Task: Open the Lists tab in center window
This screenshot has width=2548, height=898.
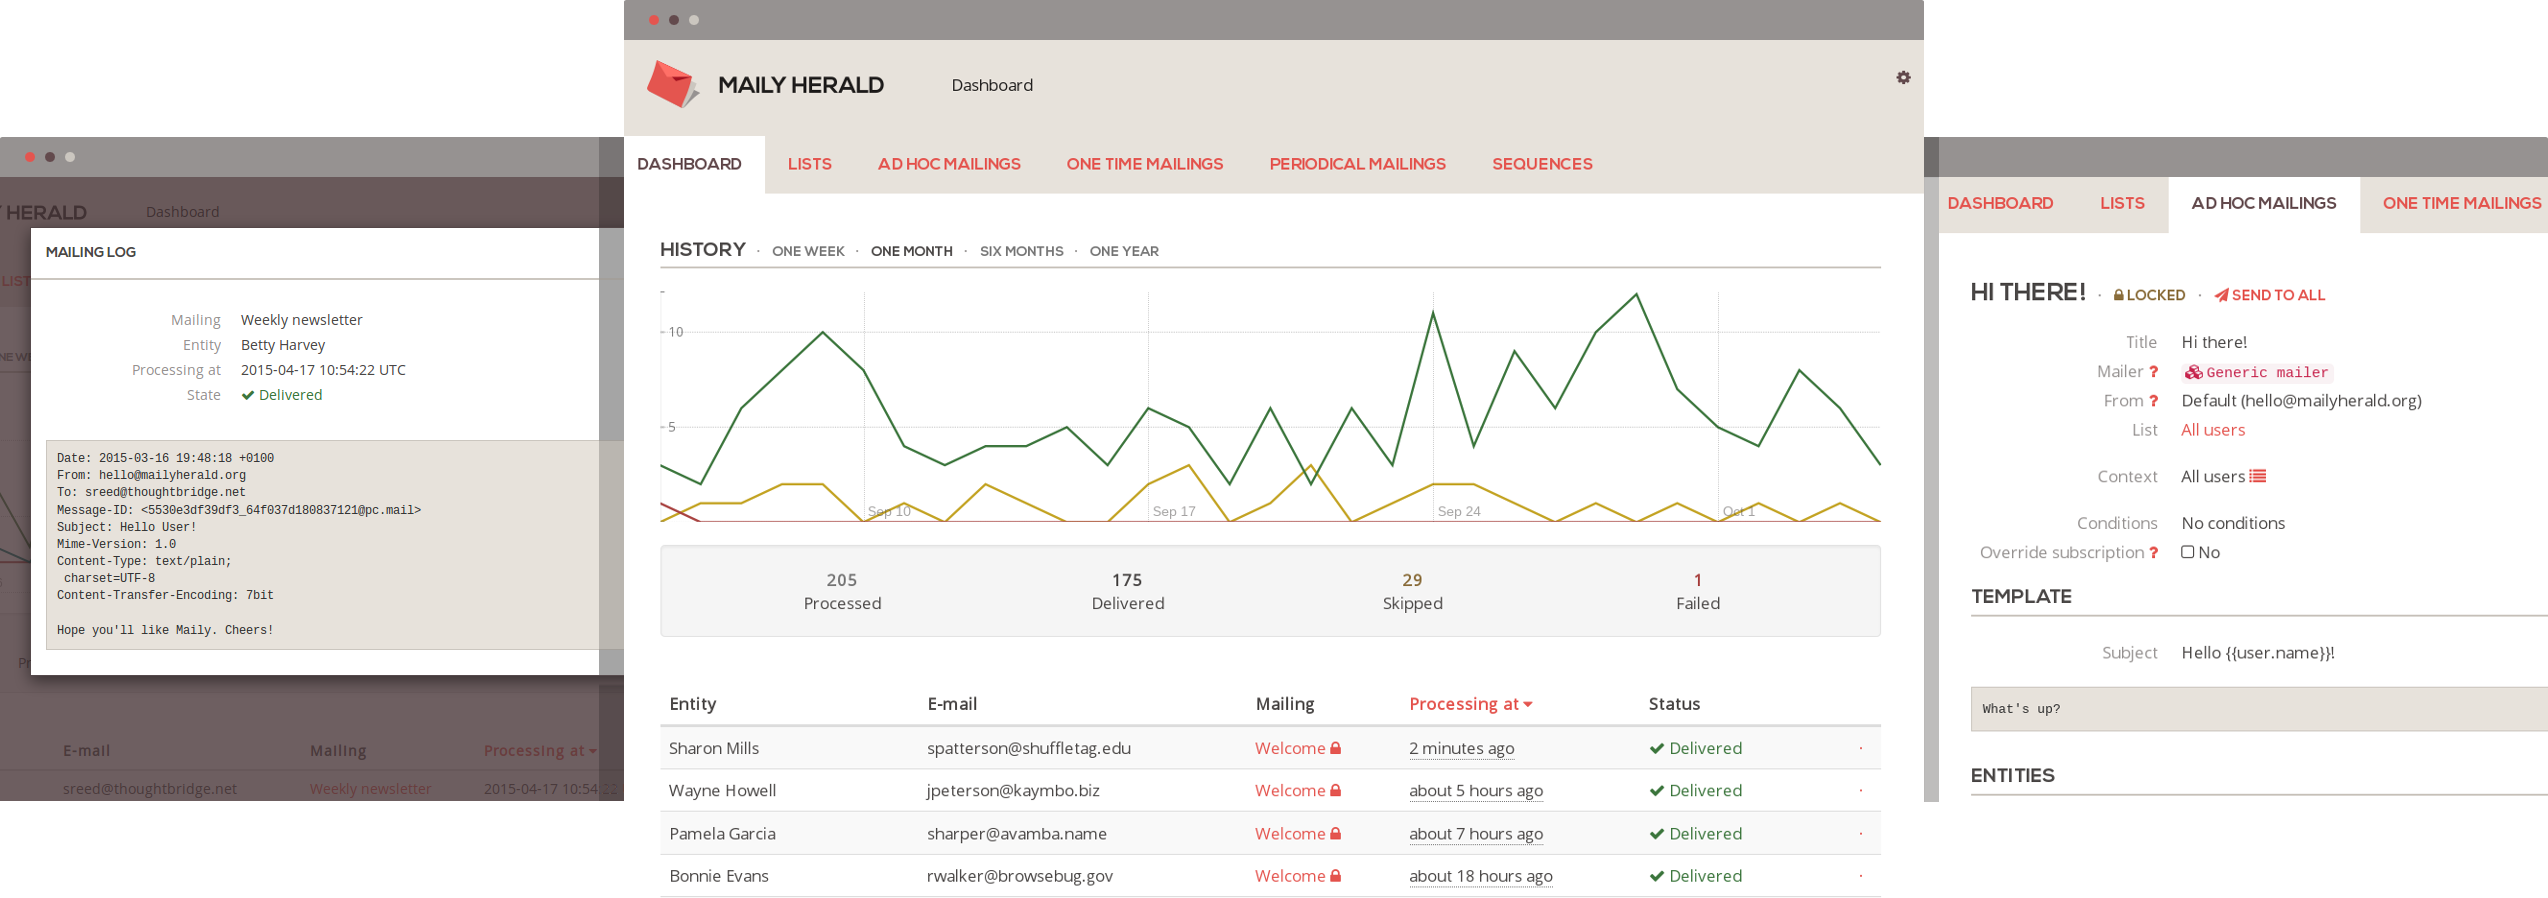Action: pos(809,164)
